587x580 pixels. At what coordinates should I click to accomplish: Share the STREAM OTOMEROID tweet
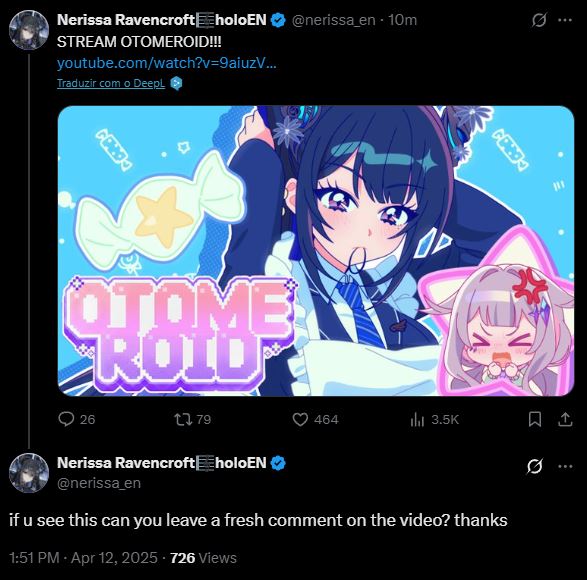pyautogui.click(x=565, y=419)
